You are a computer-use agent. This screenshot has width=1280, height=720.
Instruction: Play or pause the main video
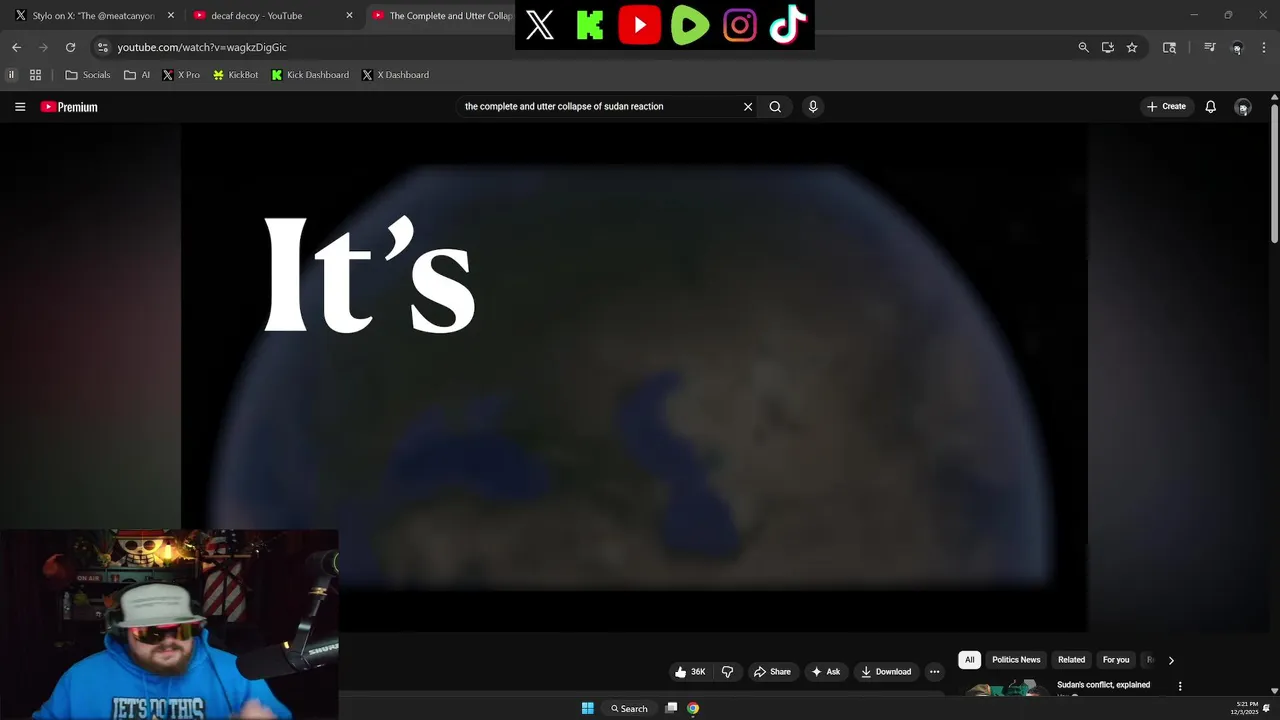(x=634, y=378)
